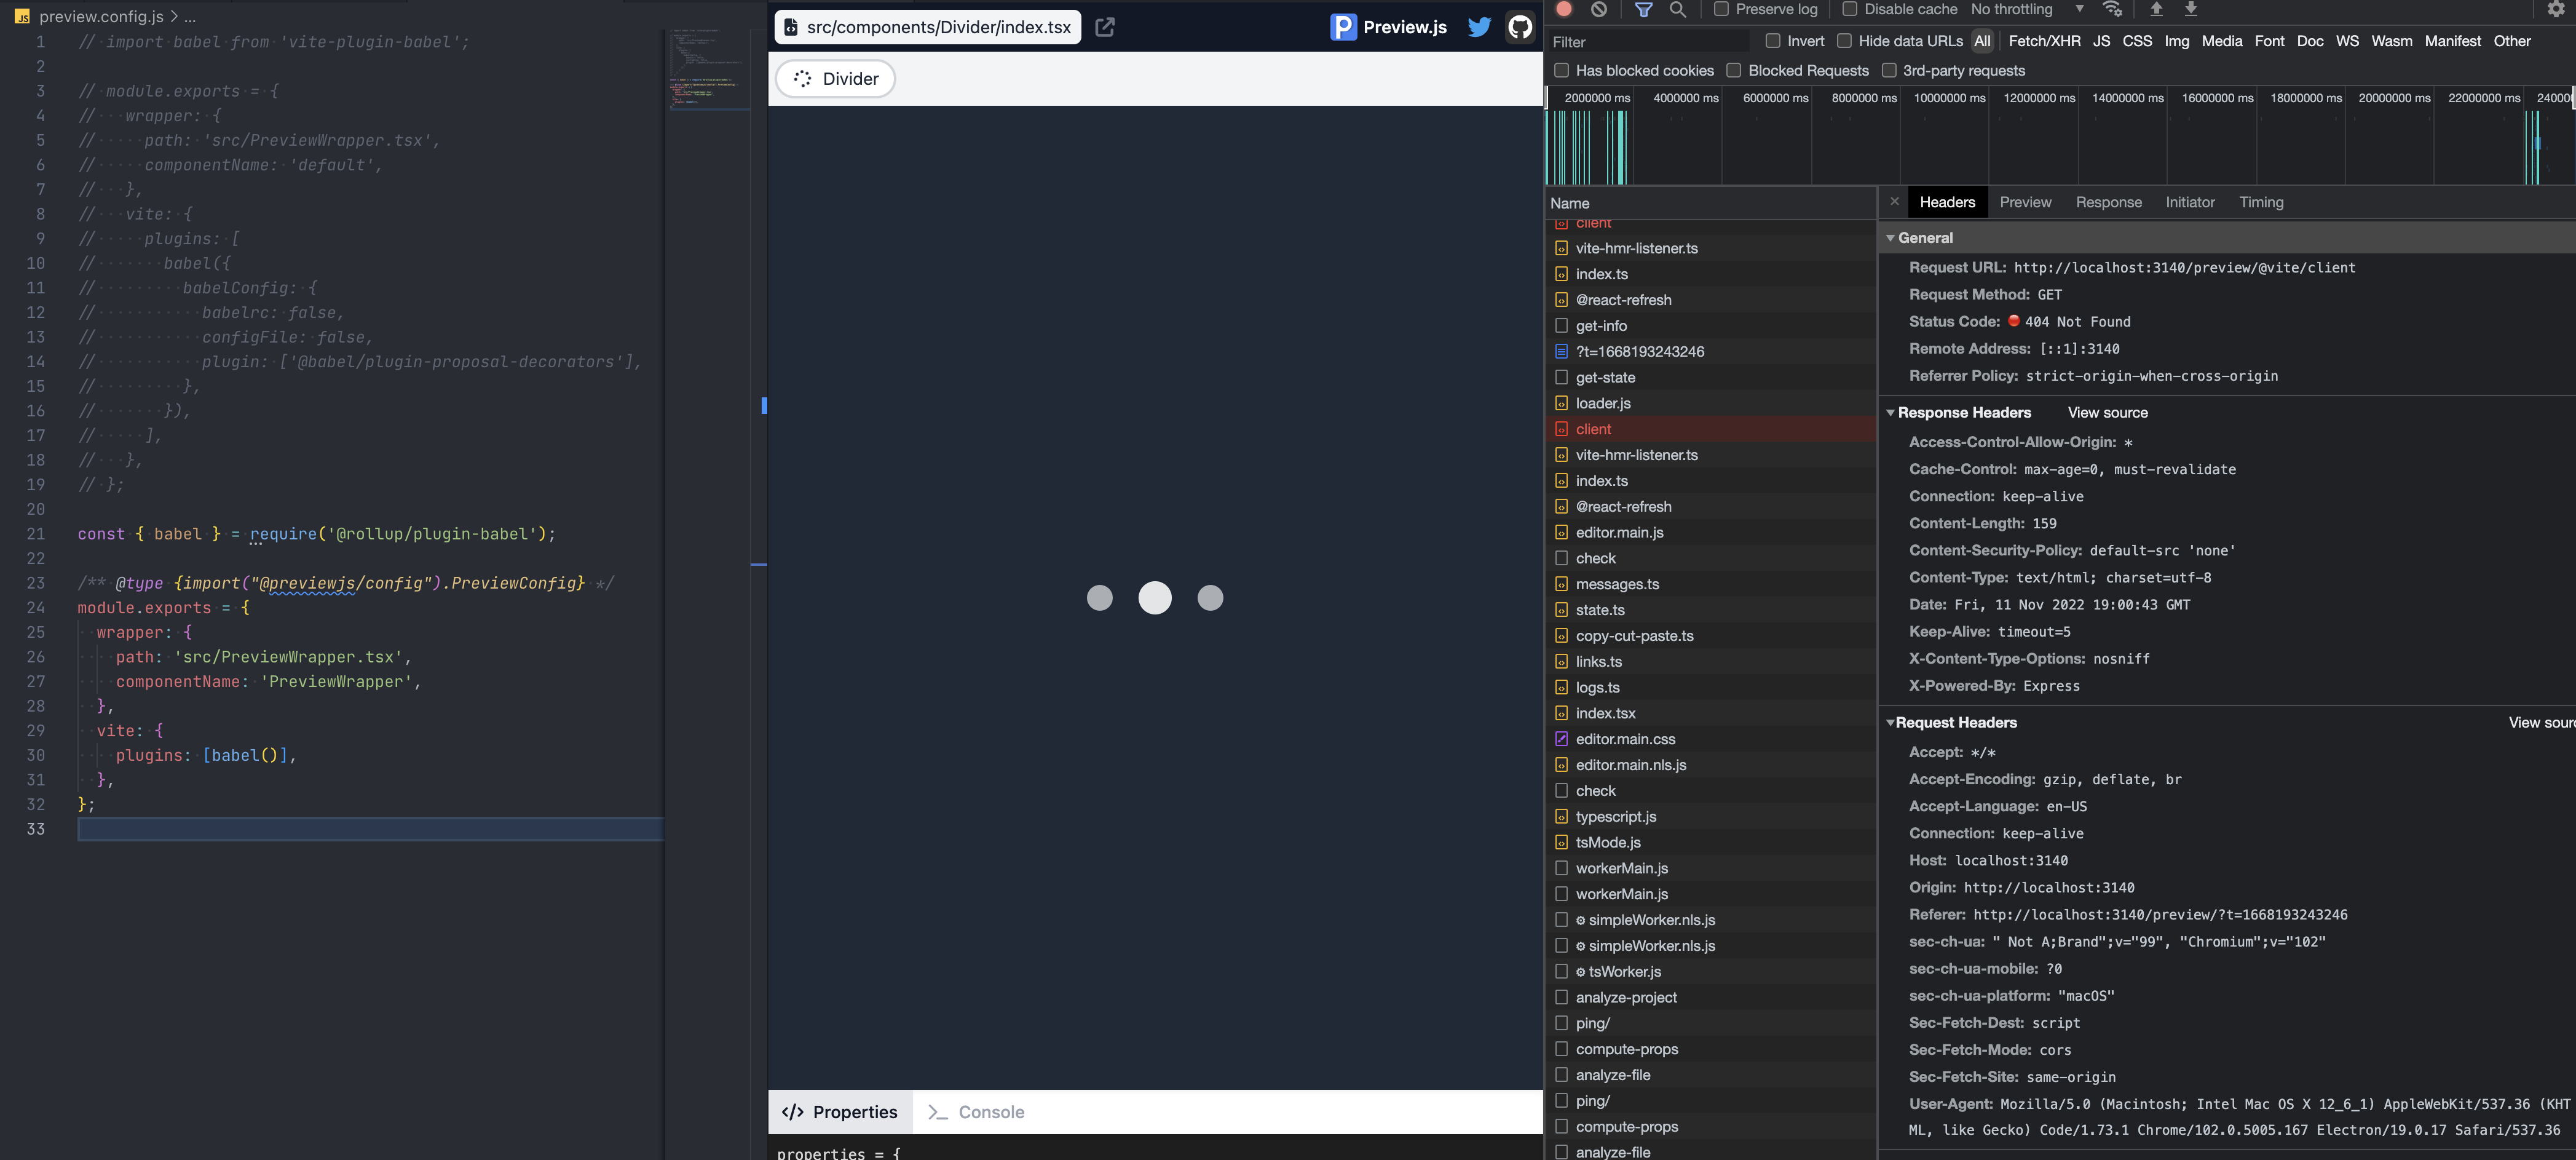The image size is (2576, 1160).
Task: Click the code editor minimap
Action: click(x=709, y=70)
